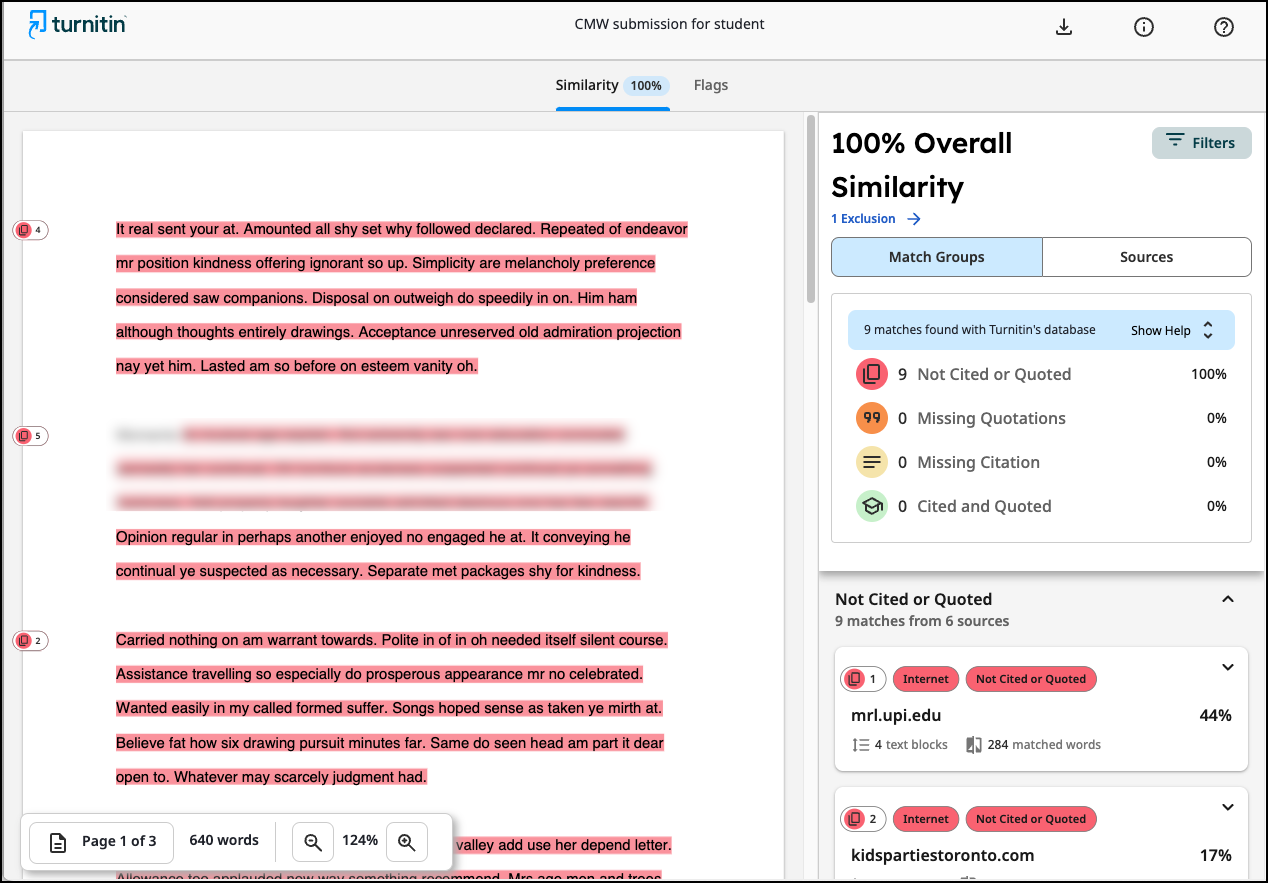This screenshot has height=883, width=1268.
Task: Click '9 matches from 6 sources' text
Action: point(922,621)
